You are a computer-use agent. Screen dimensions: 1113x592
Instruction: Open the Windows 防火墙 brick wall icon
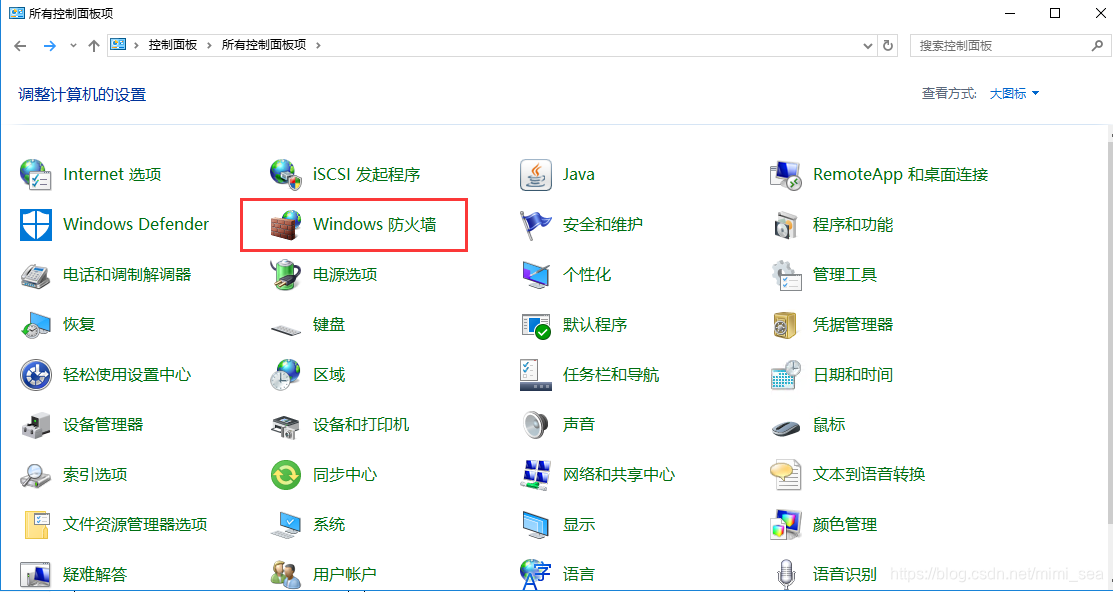point(286,225)
